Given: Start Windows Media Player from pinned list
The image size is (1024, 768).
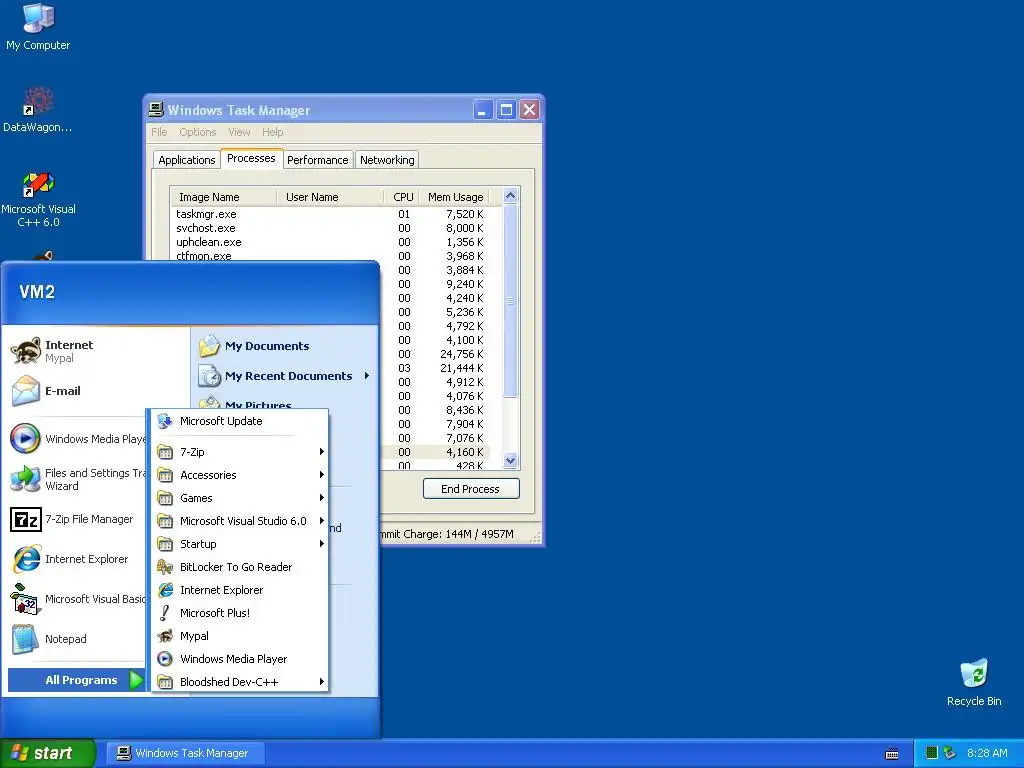Looking at the screenshot, I should click(78, 439).
